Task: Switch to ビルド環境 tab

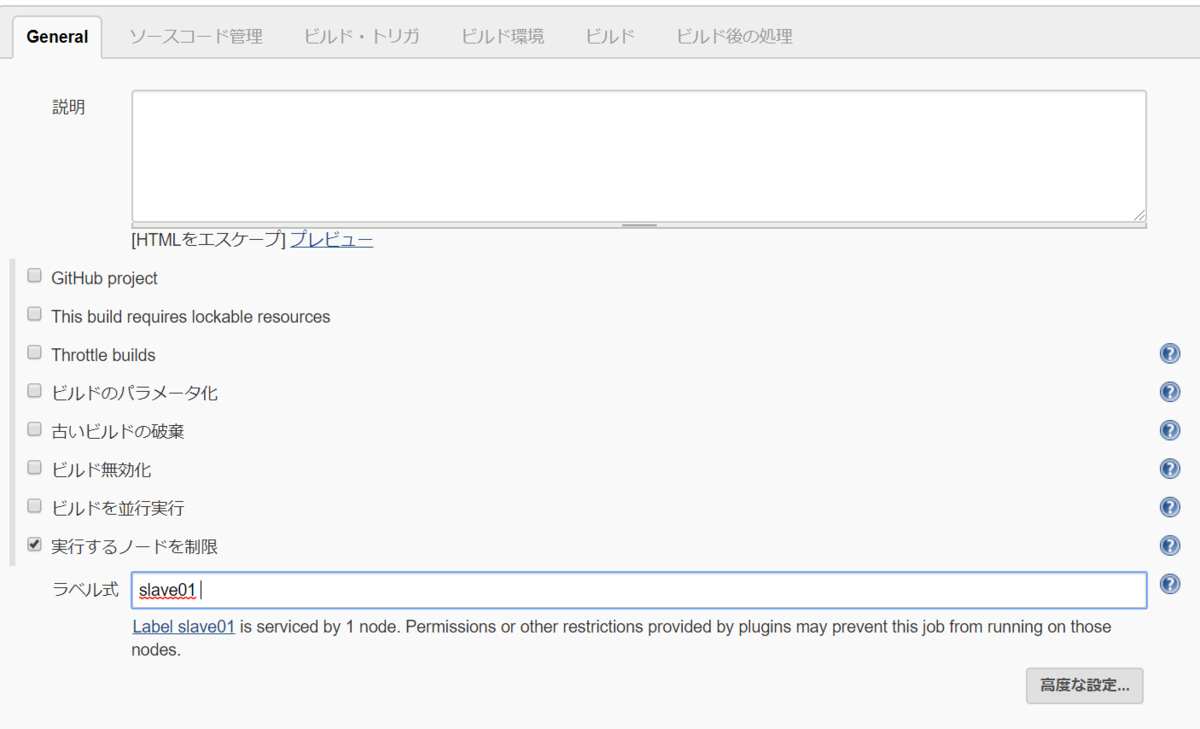Action: [502, 35]
